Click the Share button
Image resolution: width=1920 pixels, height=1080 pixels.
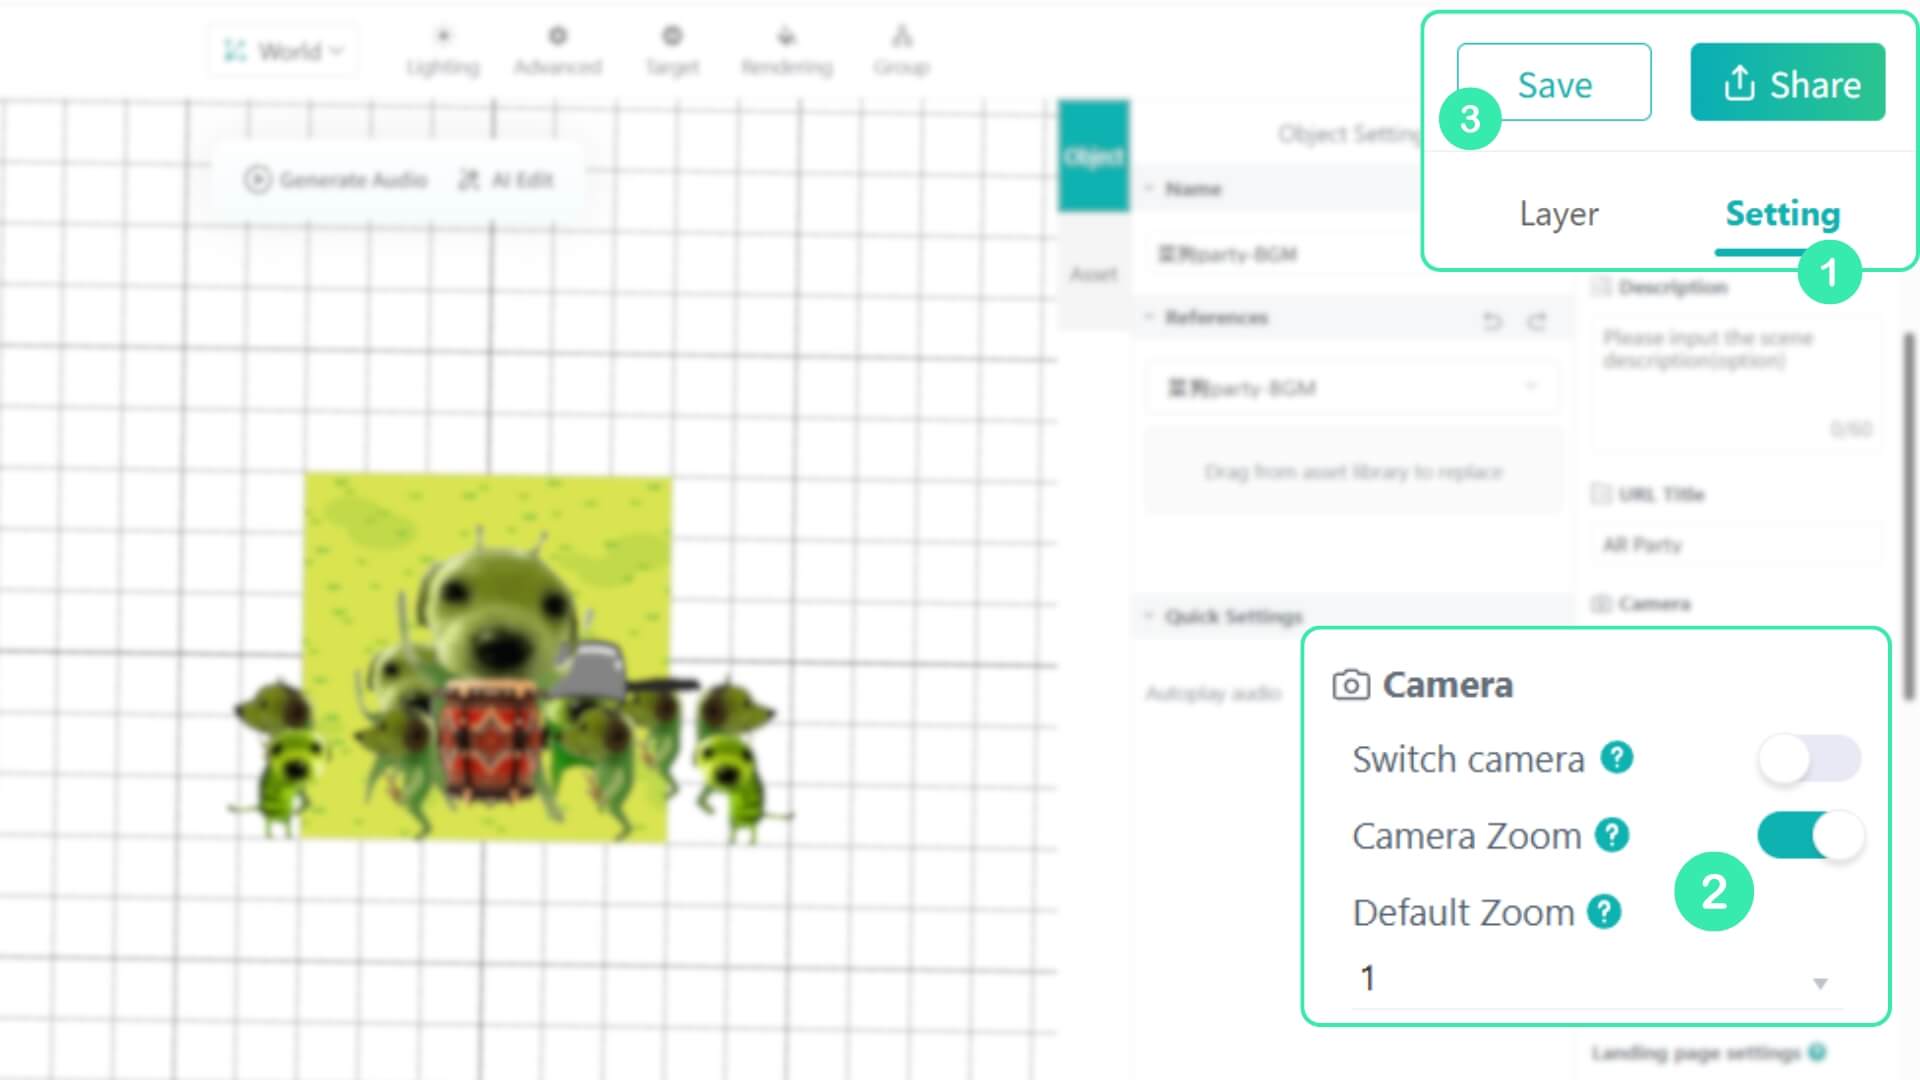(x=1787, y=82)
